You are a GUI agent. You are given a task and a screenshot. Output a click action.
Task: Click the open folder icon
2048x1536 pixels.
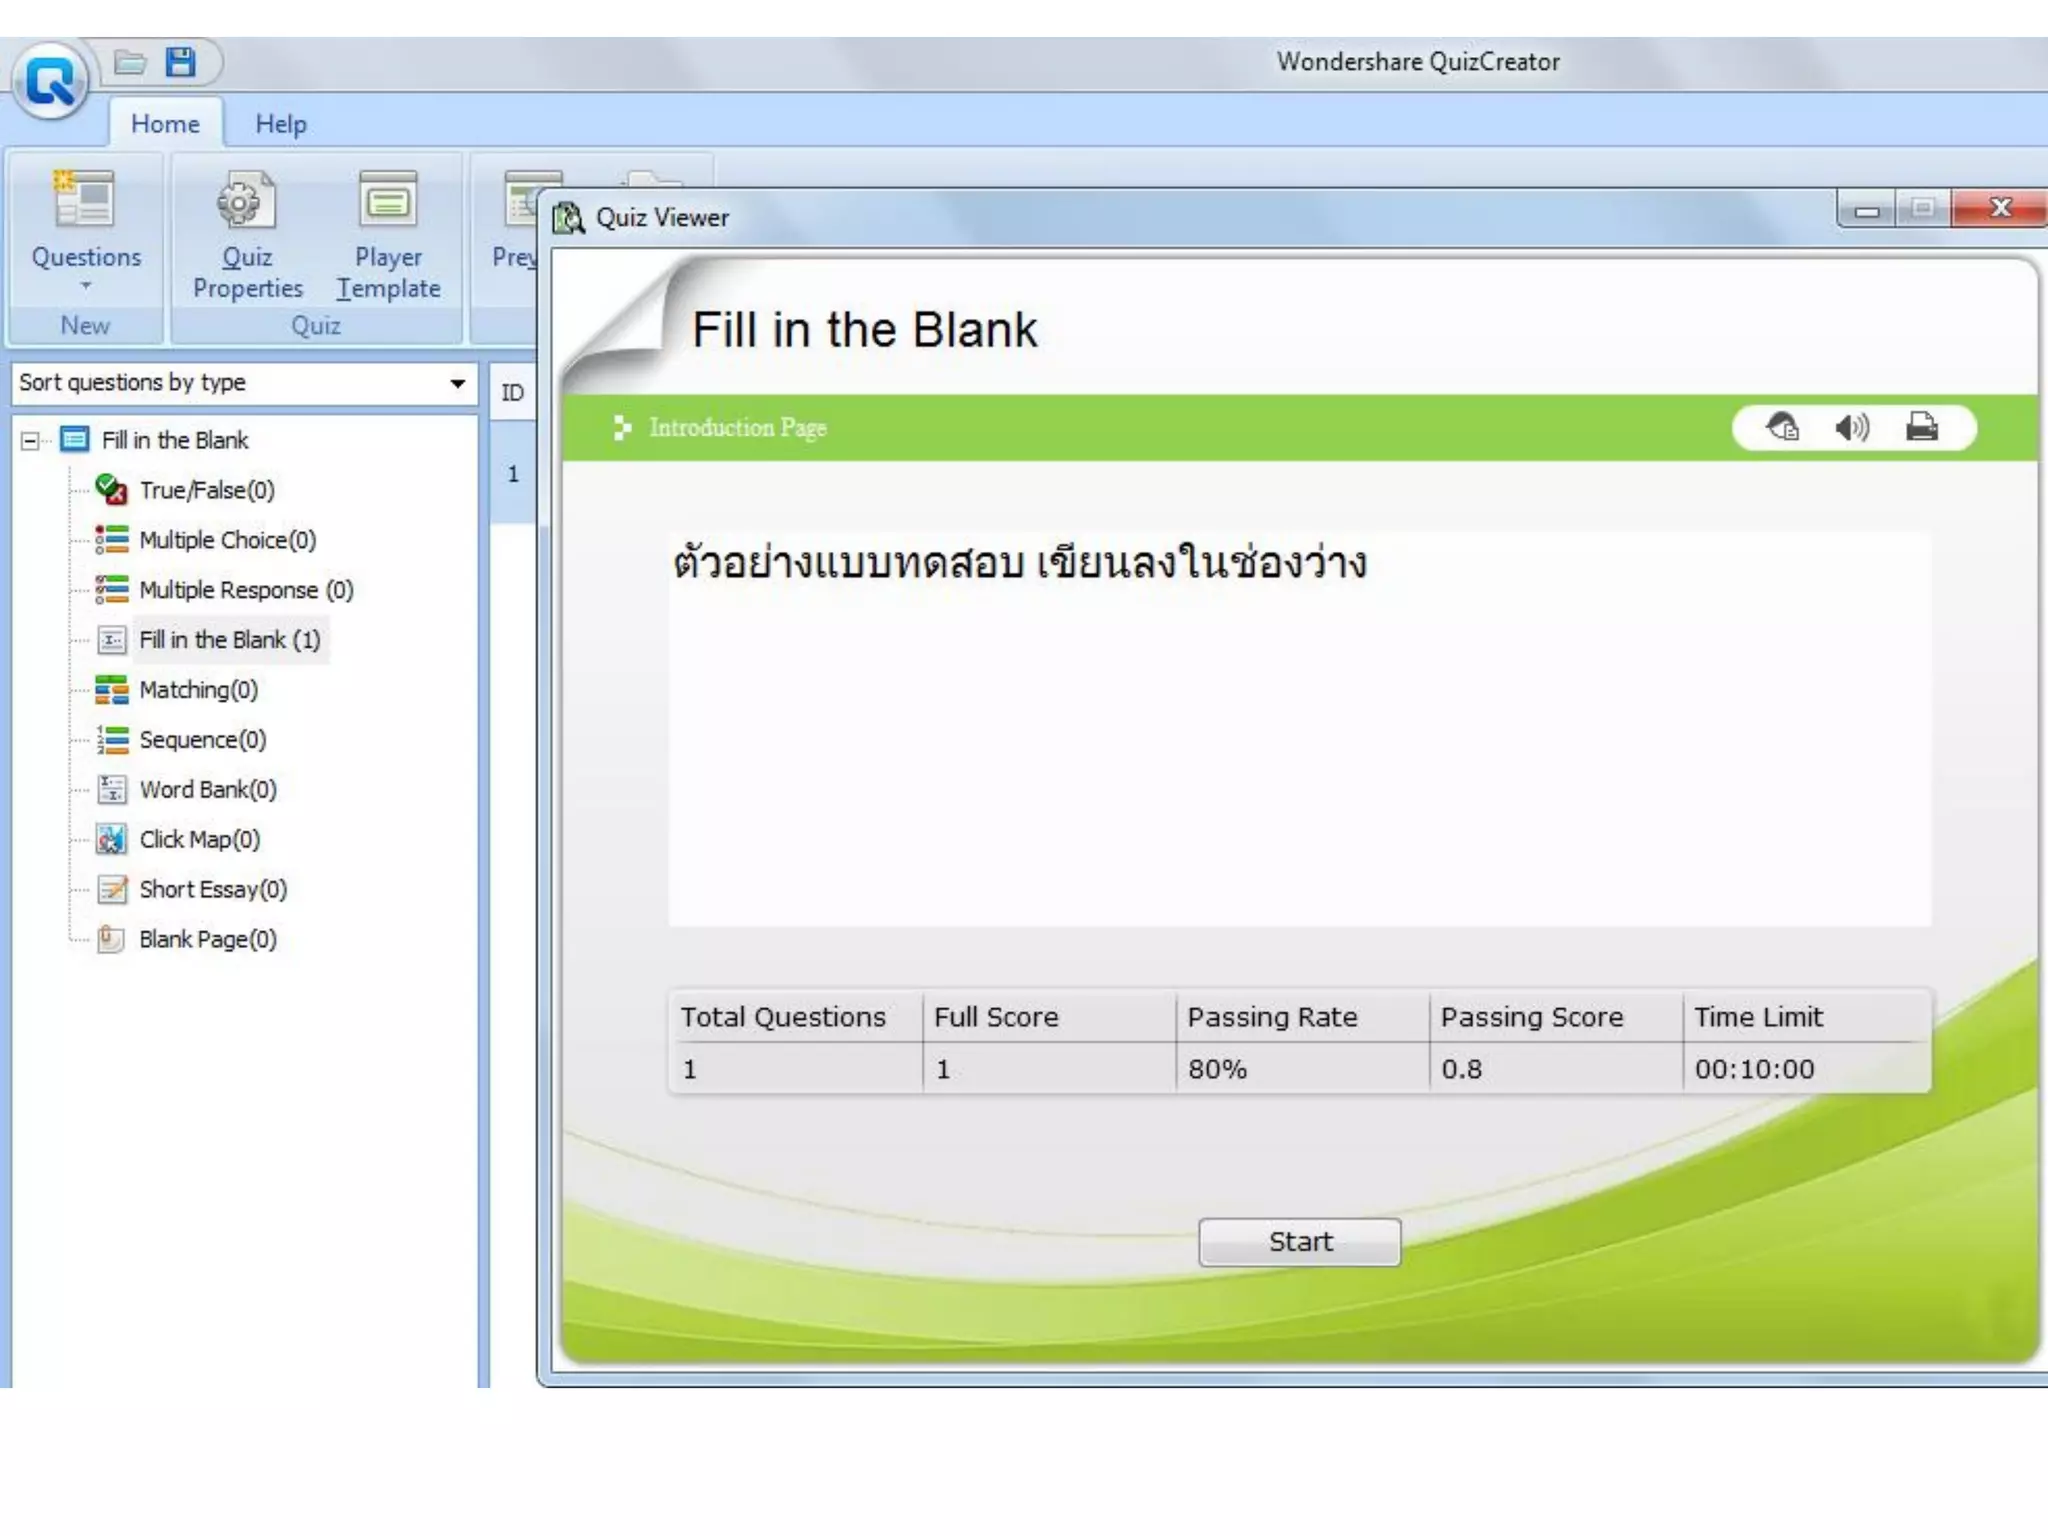click(130, 63)
